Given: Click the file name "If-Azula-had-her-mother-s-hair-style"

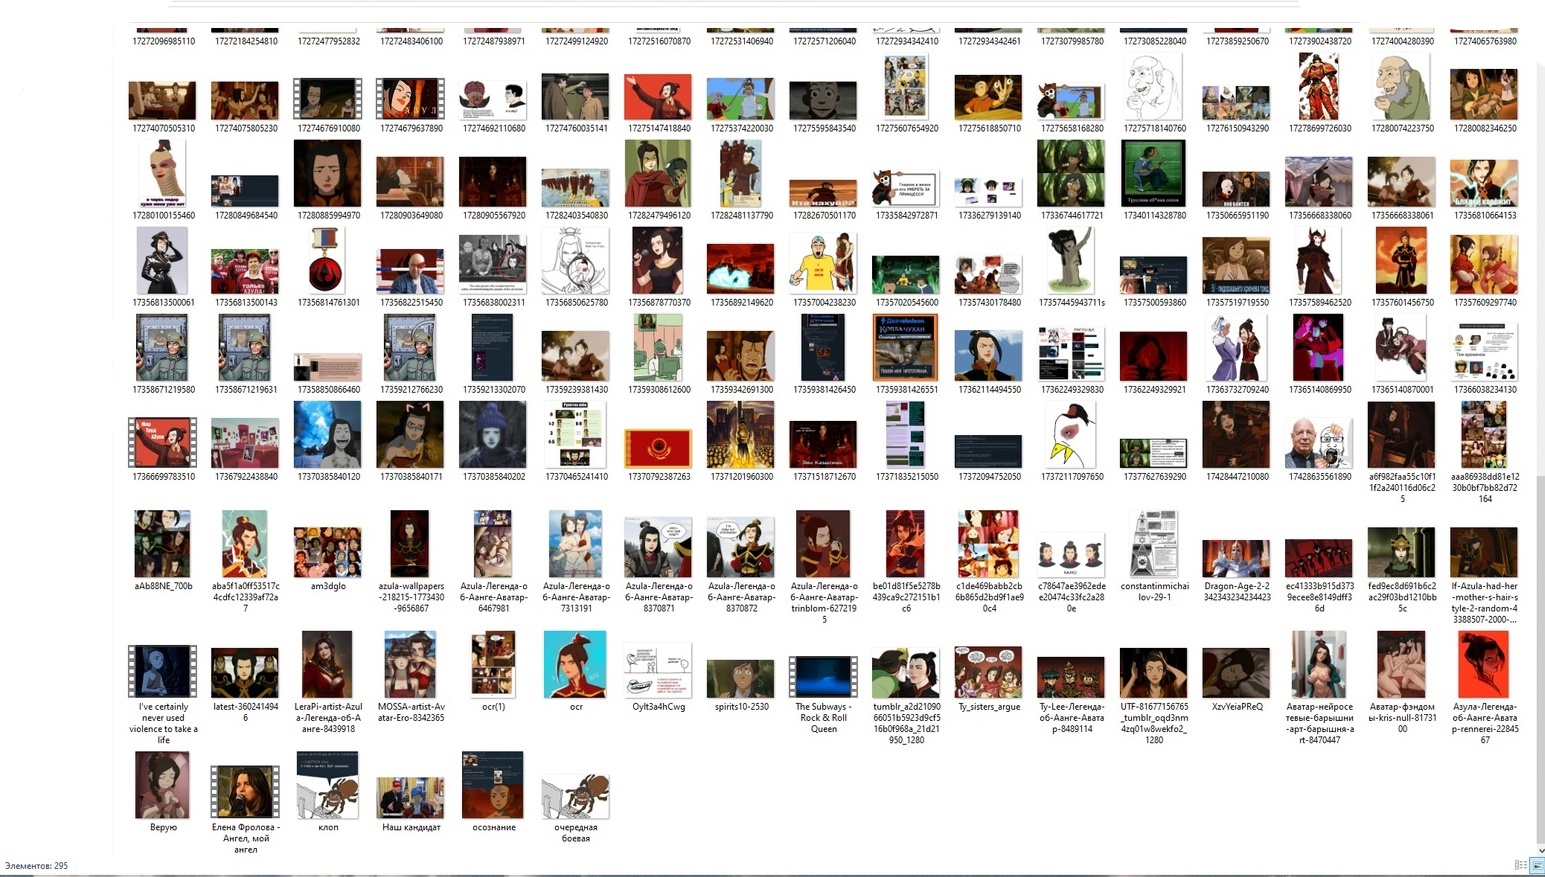Looking at the screenshot, I should [x=1485, y=603].
